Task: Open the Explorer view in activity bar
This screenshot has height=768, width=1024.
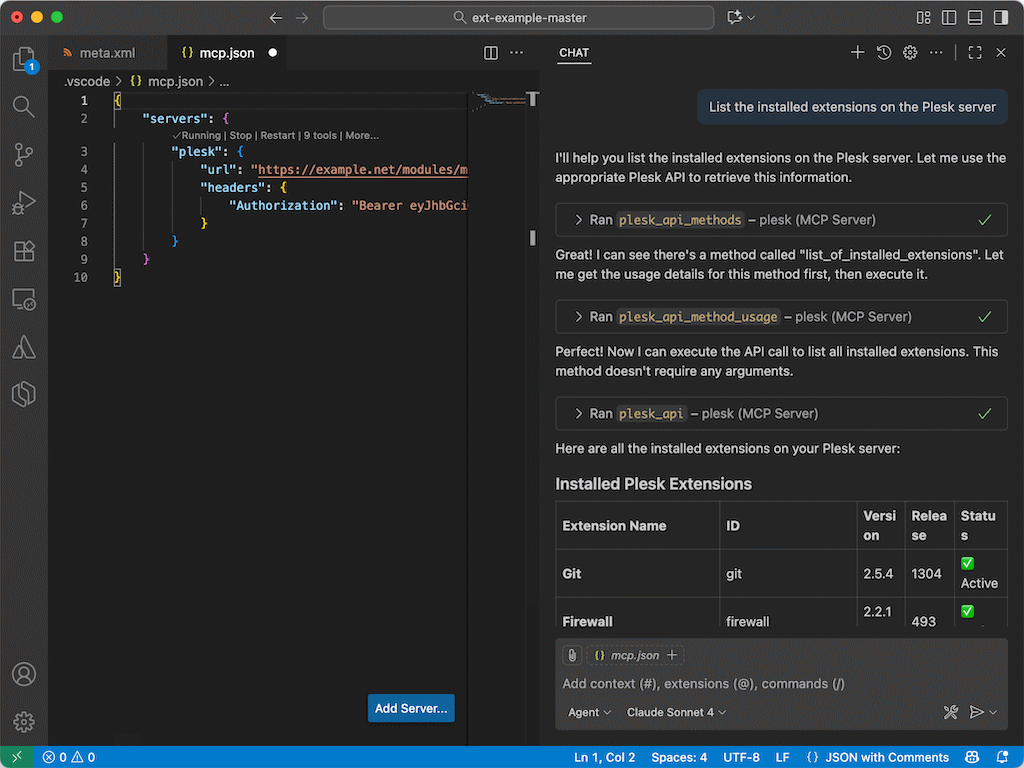Action: (24, 60)
